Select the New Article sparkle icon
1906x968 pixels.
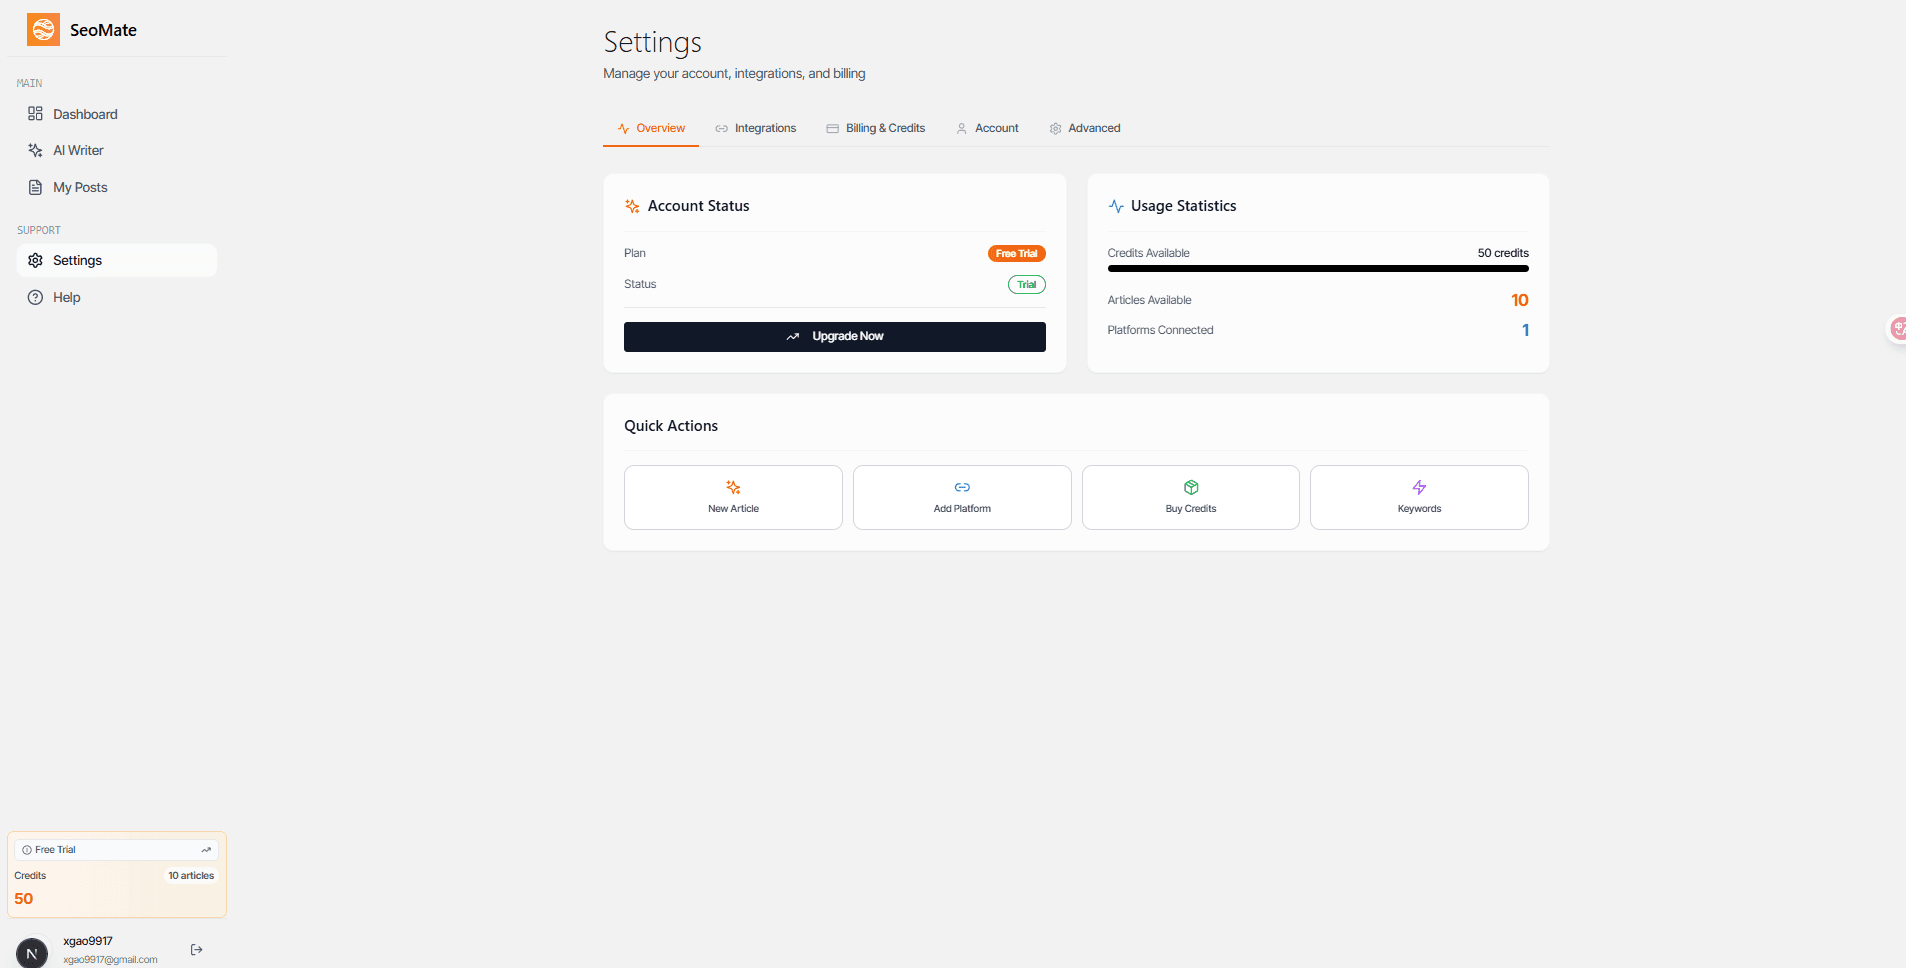coord(733,487)
